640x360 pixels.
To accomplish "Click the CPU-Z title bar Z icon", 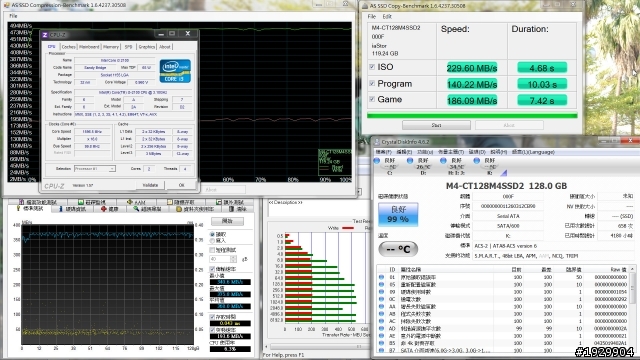I will click(x=45, y=35).
